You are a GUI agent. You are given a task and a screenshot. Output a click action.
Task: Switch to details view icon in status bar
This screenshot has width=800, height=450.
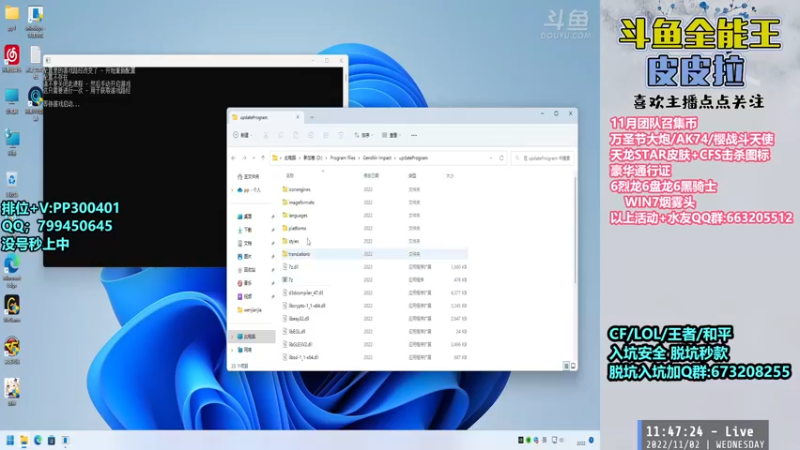pos(566,366)
